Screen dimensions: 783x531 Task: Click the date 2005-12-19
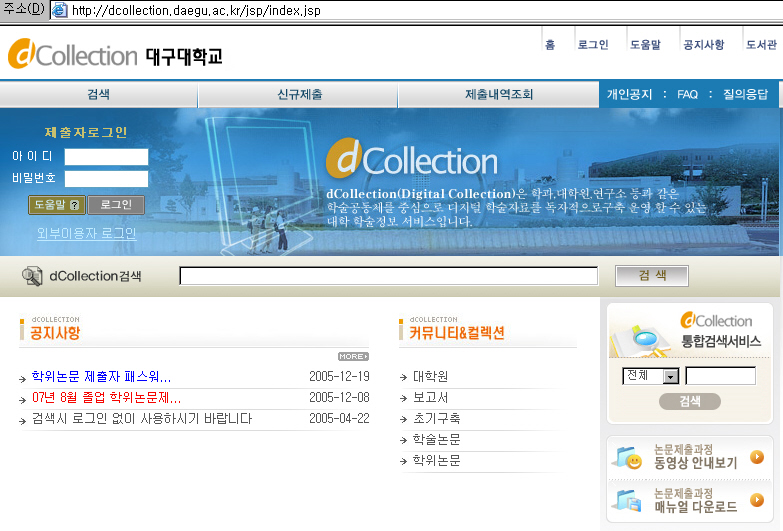[339, 376]
